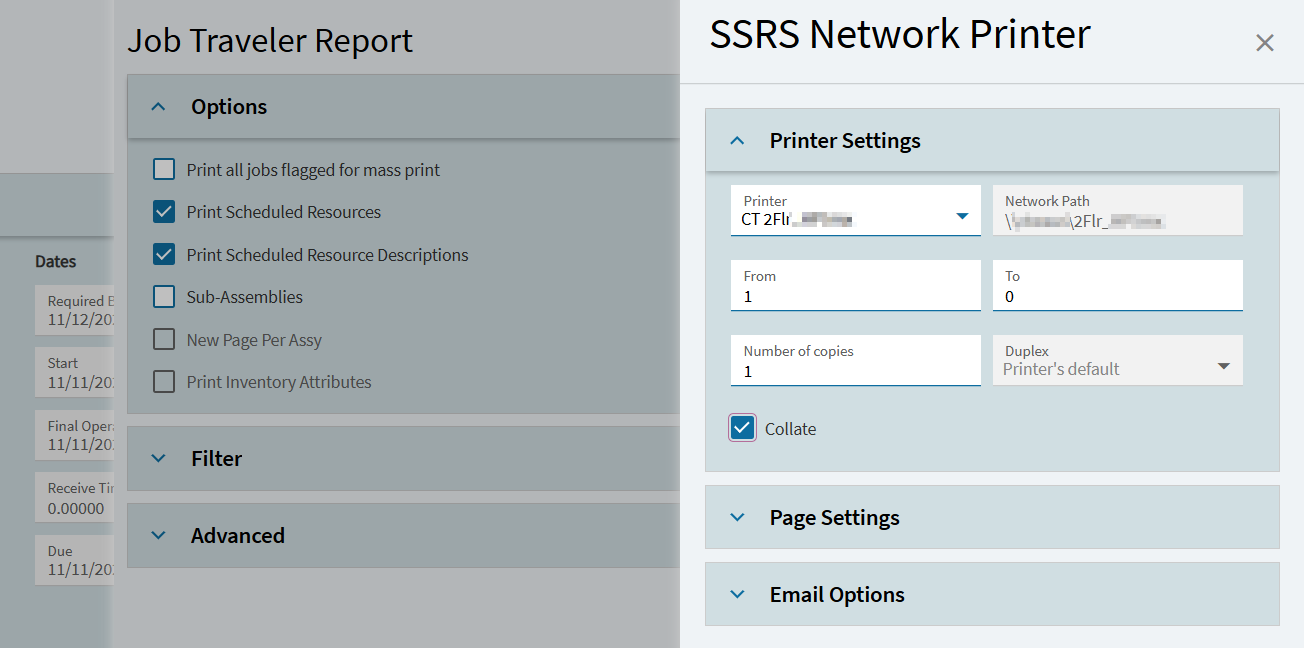Select the Required date field under Dates
Image resolution: width=1304 pixels, height=648 pixels.
point(75,310)
